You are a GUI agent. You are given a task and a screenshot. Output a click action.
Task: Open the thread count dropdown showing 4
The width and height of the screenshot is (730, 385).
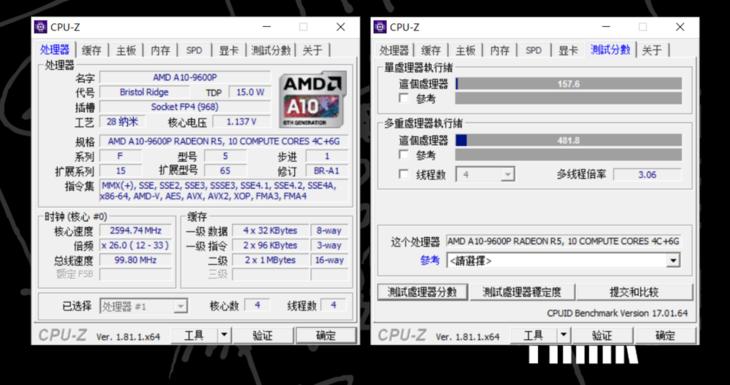tap(485, 175)
